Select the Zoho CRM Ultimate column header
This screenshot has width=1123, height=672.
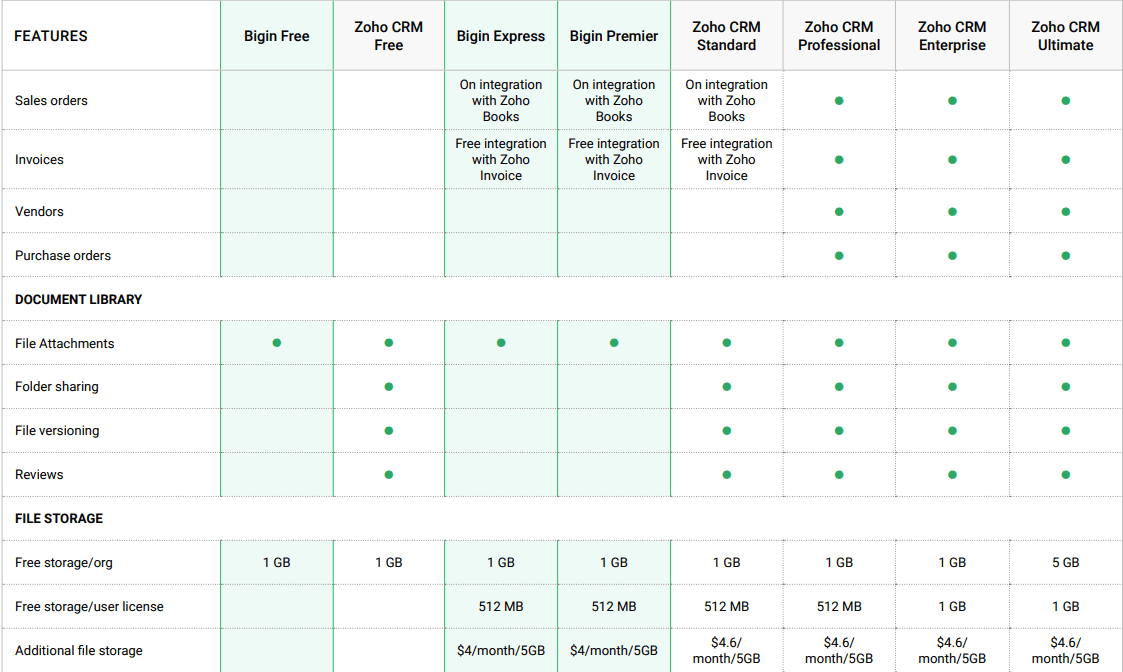1065,35
